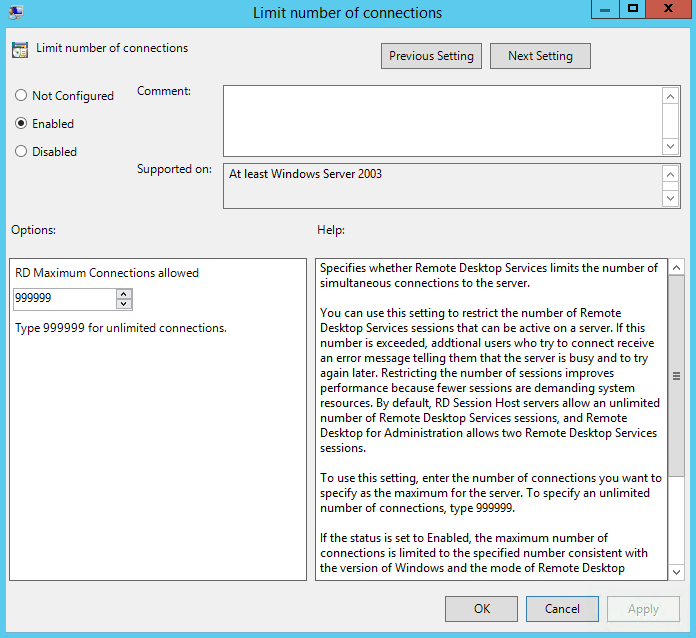The width and height of the screenshot is (696, 638).
Task: Click the Help pane scroll up arrow
Action: coord(676,268)
